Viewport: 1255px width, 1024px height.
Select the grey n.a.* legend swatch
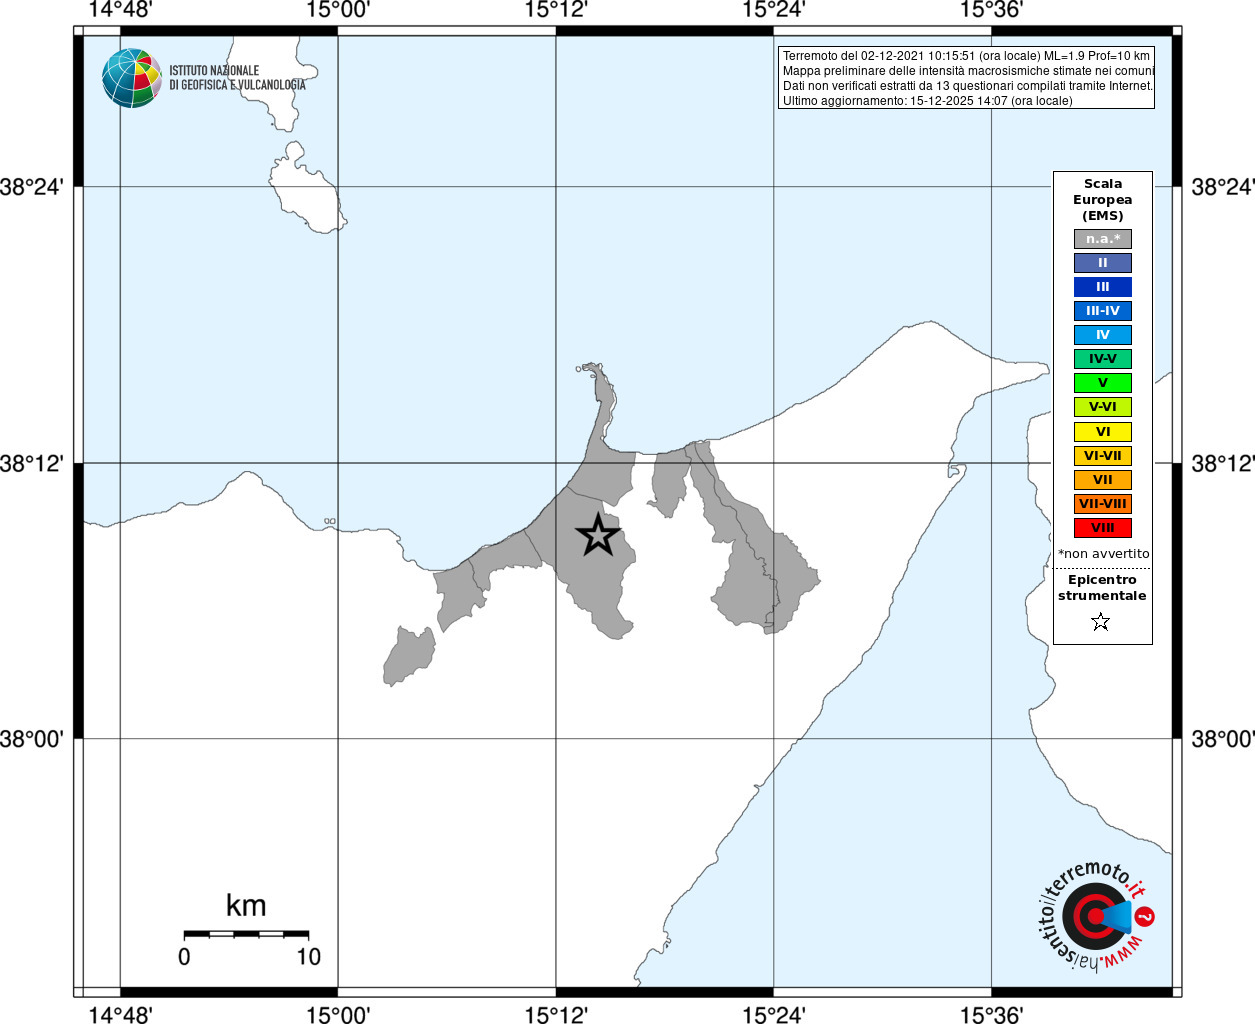click(1102, 239)
